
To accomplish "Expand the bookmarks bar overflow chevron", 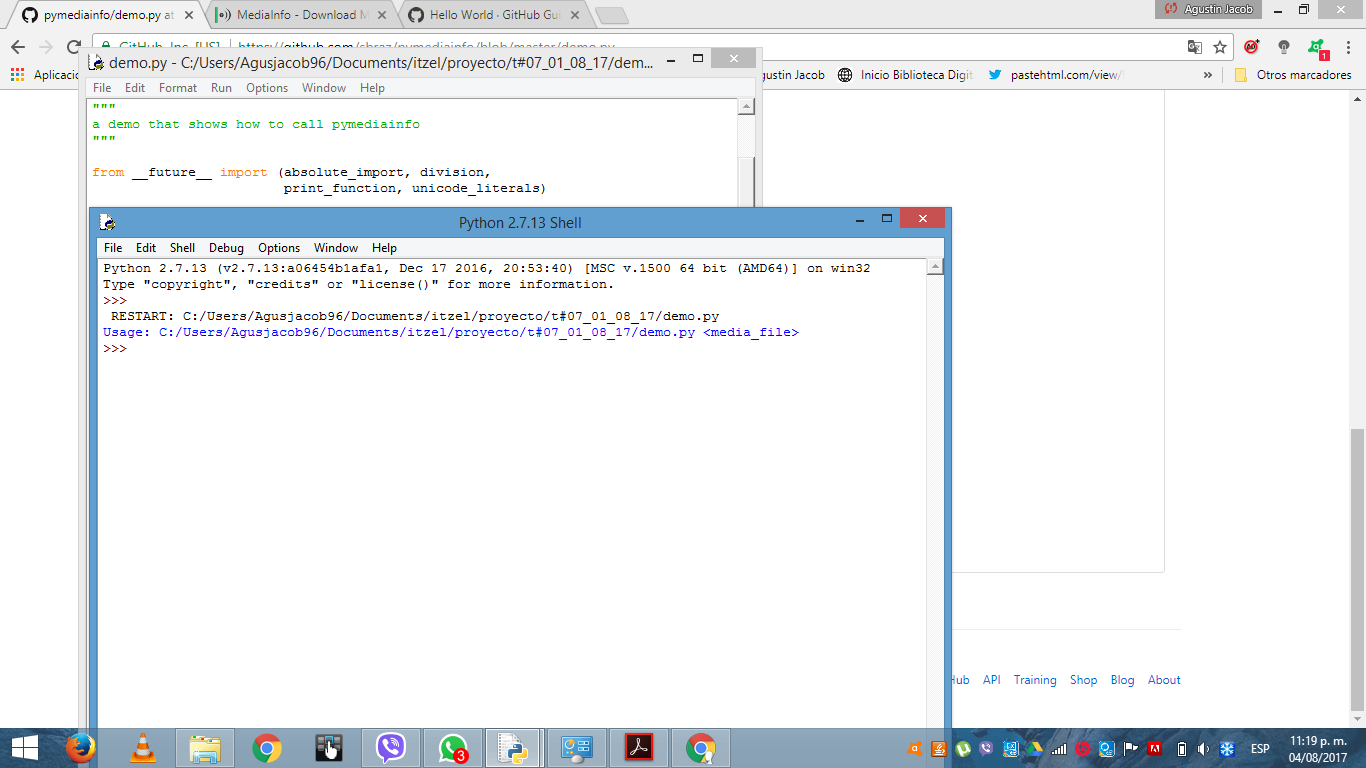I will click(1208, 75).
